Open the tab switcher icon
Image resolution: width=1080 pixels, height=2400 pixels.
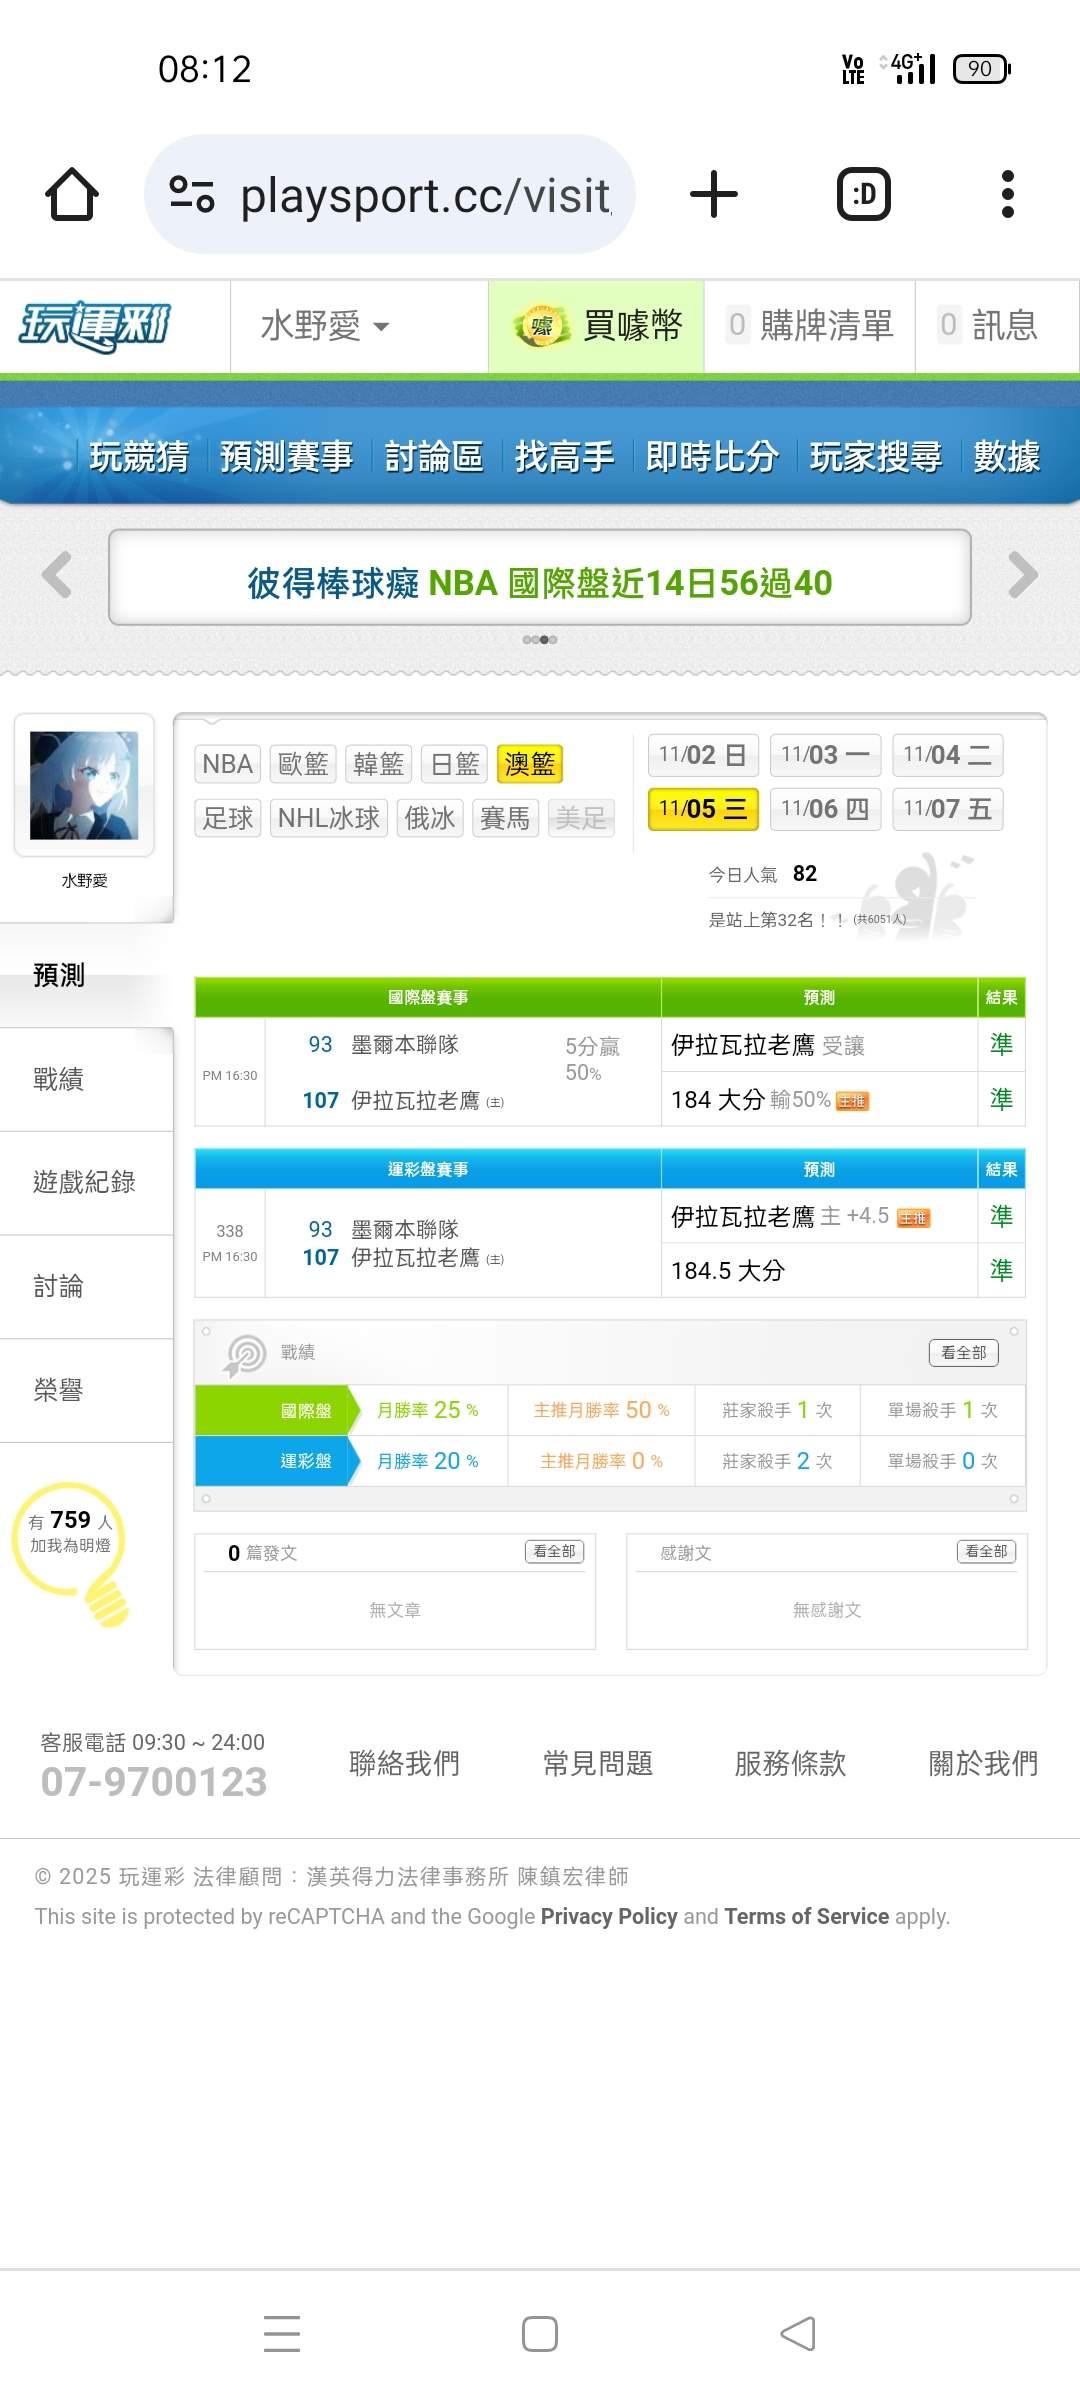tap(863, 194)
